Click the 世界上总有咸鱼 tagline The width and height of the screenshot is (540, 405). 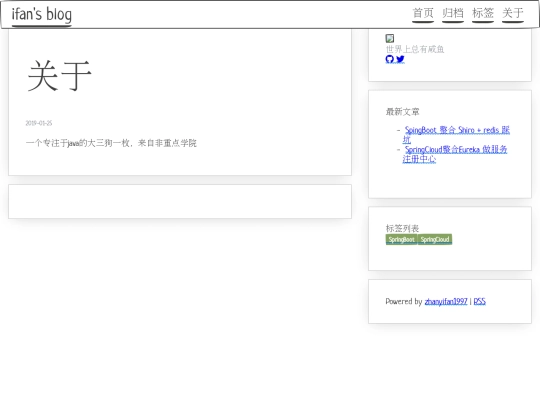tap(415, 49)
